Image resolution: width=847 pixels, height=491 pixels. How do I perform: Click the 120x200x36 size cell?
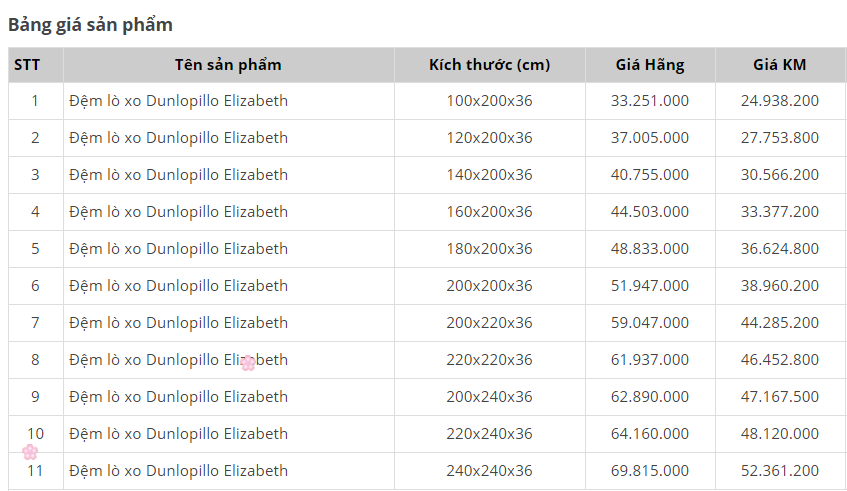pos(489,137)
